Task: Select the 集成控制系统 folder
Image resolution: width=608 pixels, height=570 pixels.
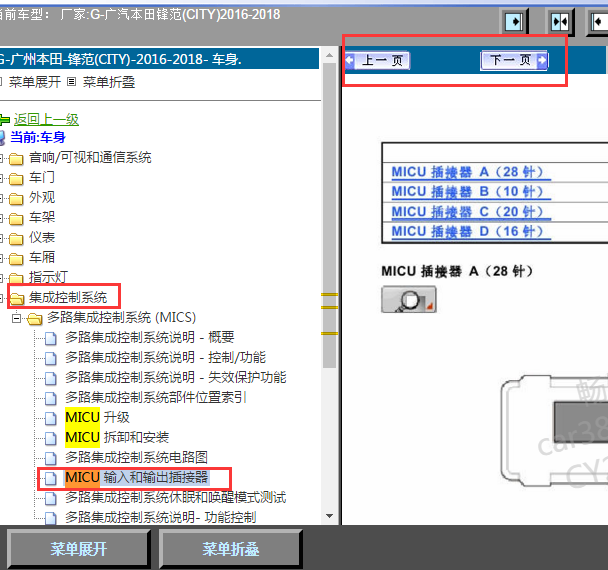Action: tap(68, 297)
